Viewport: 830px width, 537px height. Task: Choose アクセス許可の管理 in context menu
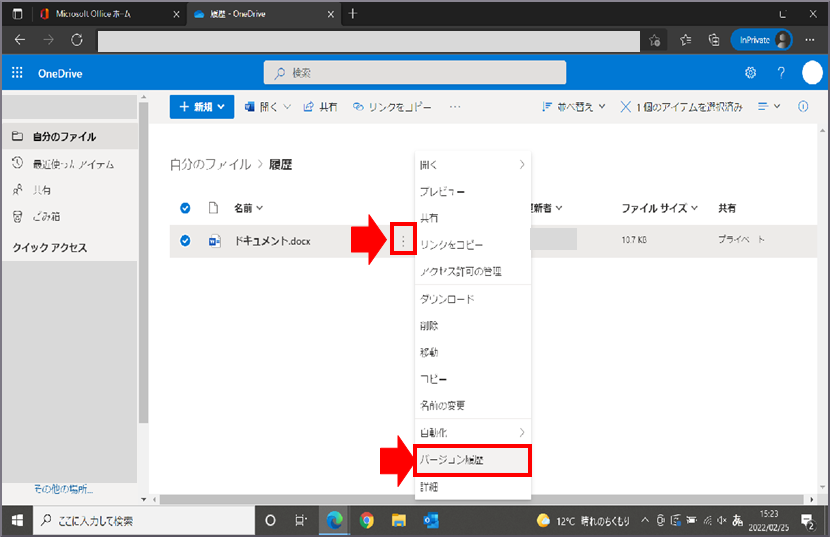473,272
